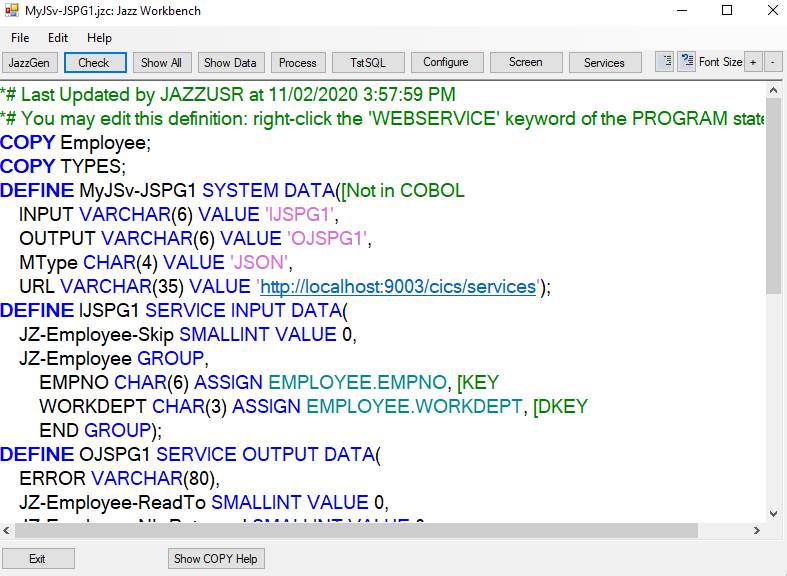Screen dimensions: 787x576
Task: Click 'DEFINE OJSPG1 SERVICE OUTPUT DATA(' line
Action: [x=190, y=455]
